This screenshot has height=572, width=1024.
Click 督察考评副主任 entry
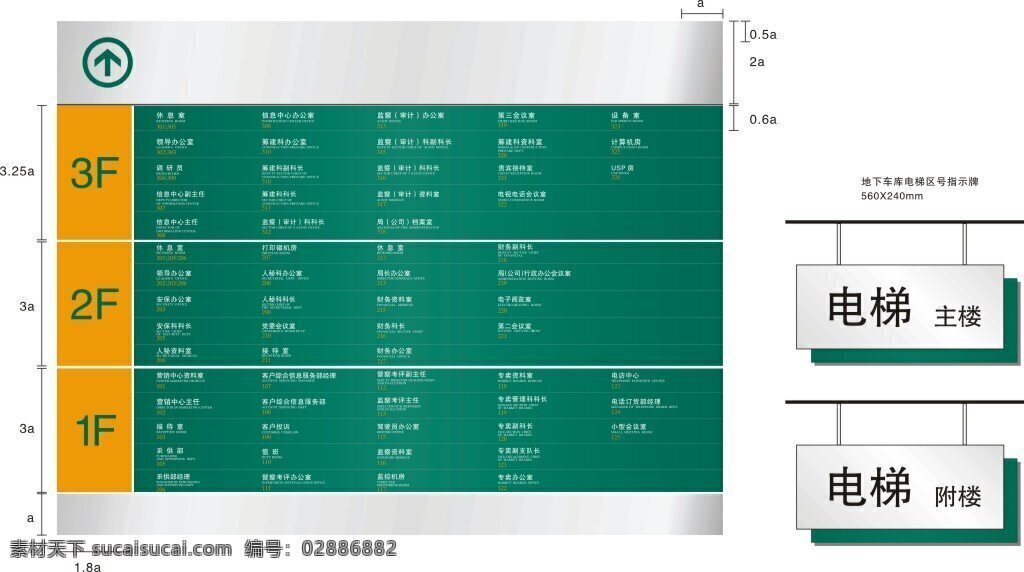point(402,374)
